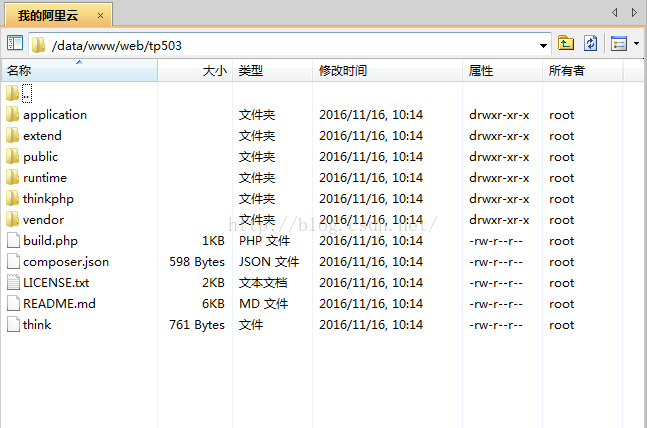
Task: Sort by the 属性 column header
Action: (502, 70)
